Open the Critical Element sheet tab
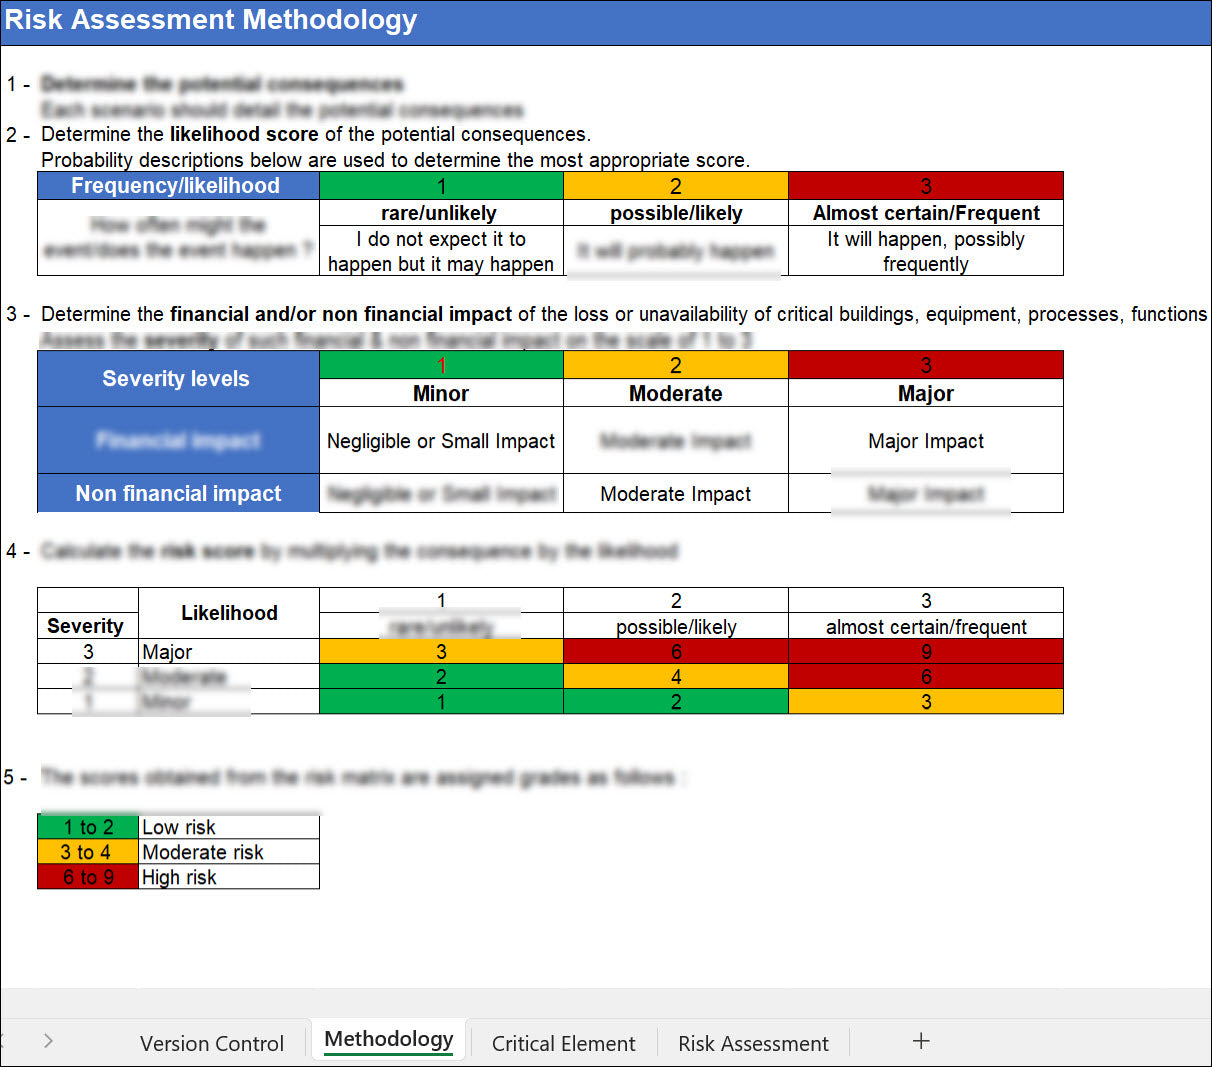This screenshot has width=1212, height=1067. 563,1043
